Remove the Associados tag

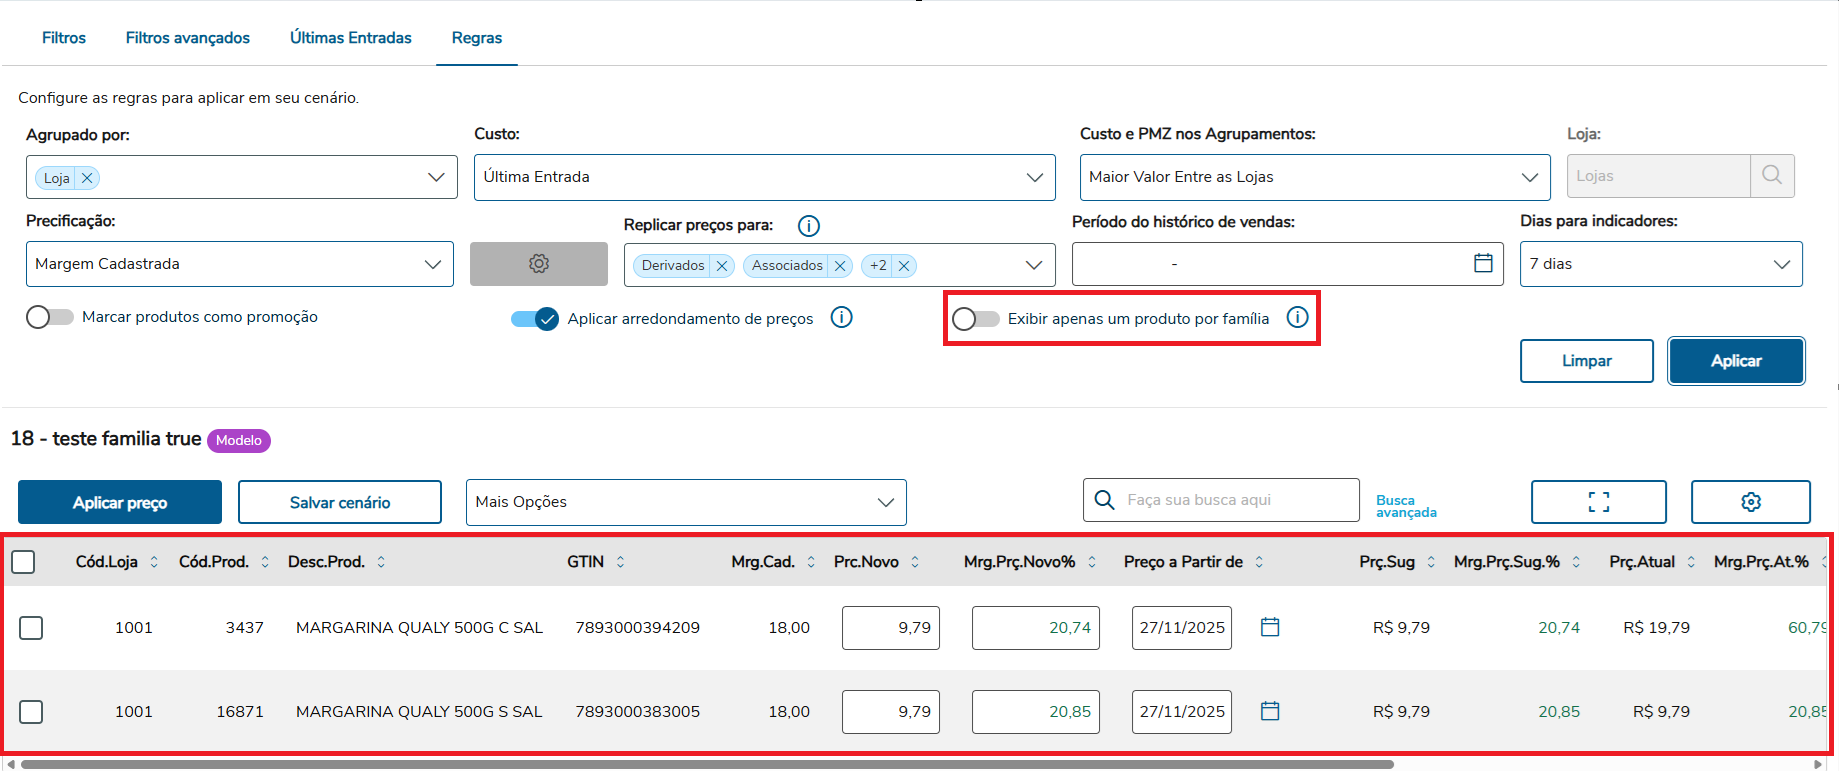tap(840, 265)
